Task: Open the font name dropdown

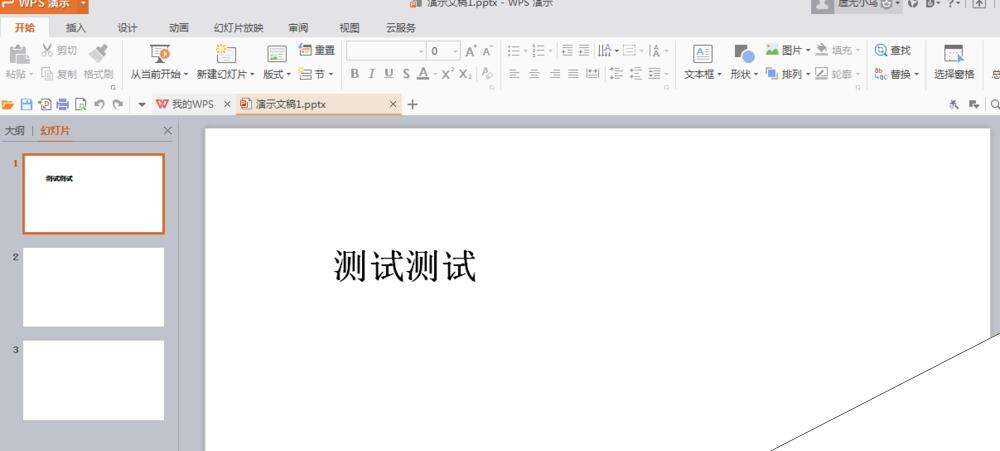Action: coord(421,52)
